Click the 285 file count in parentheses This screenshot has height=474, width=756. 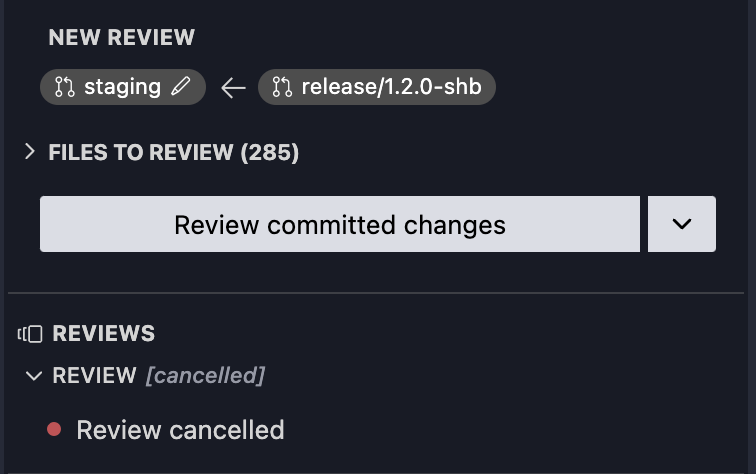(270, 152)
